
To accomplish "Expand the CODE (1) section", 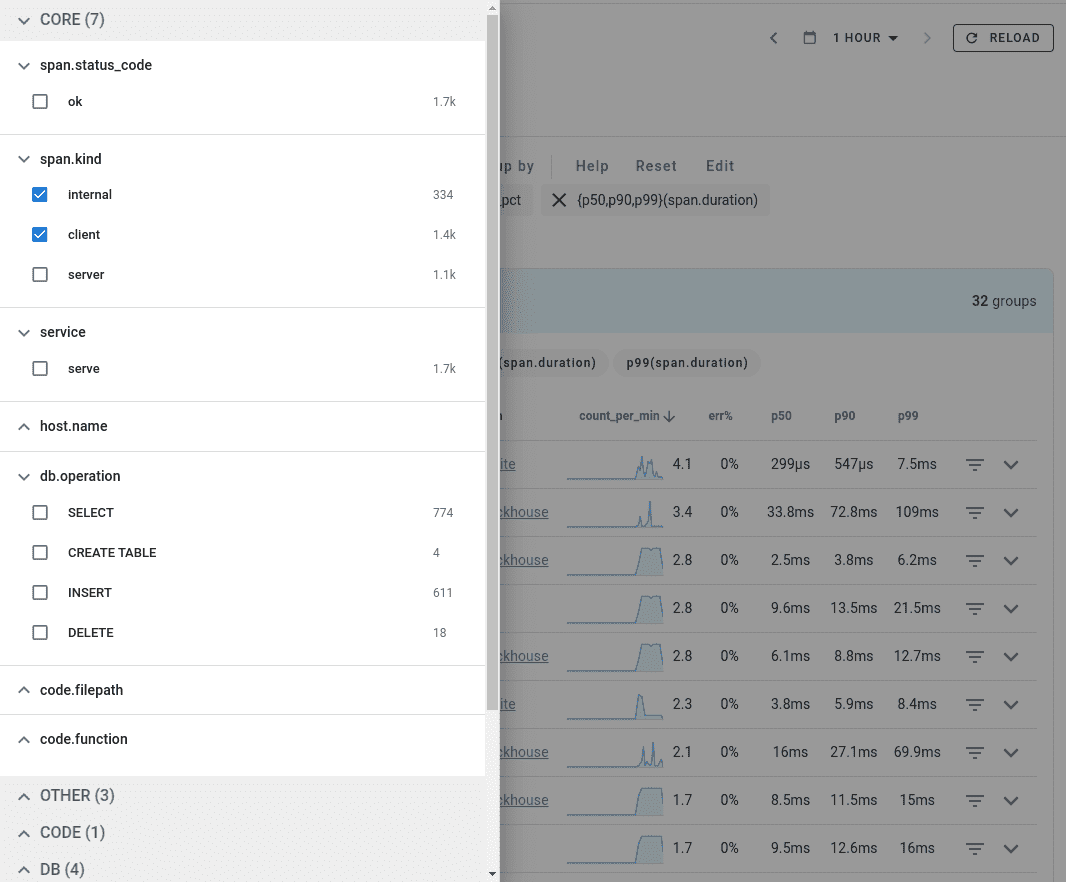I will click(x=24, y=833).
